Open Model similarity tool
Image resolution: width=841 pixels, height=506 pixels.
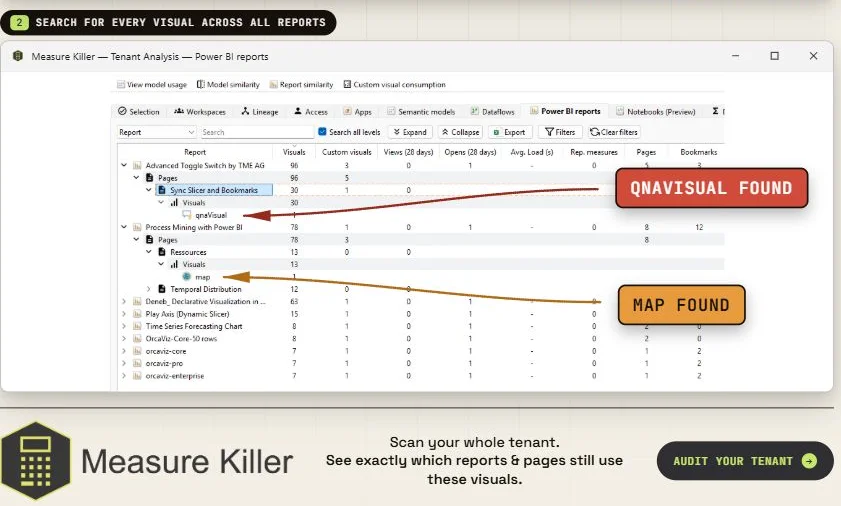tap(228, 85)
